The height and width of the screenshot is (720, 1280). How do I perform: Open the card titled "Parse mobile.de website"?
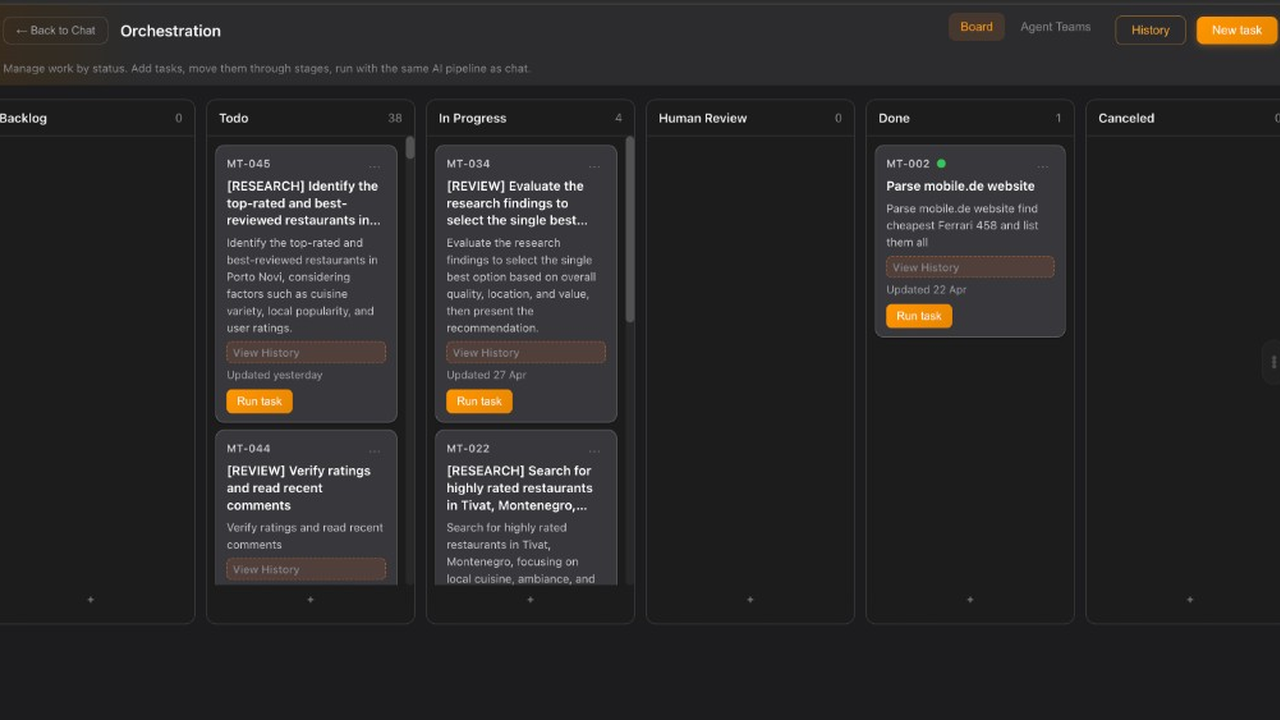pyautogui.click(x=960, y=186)
